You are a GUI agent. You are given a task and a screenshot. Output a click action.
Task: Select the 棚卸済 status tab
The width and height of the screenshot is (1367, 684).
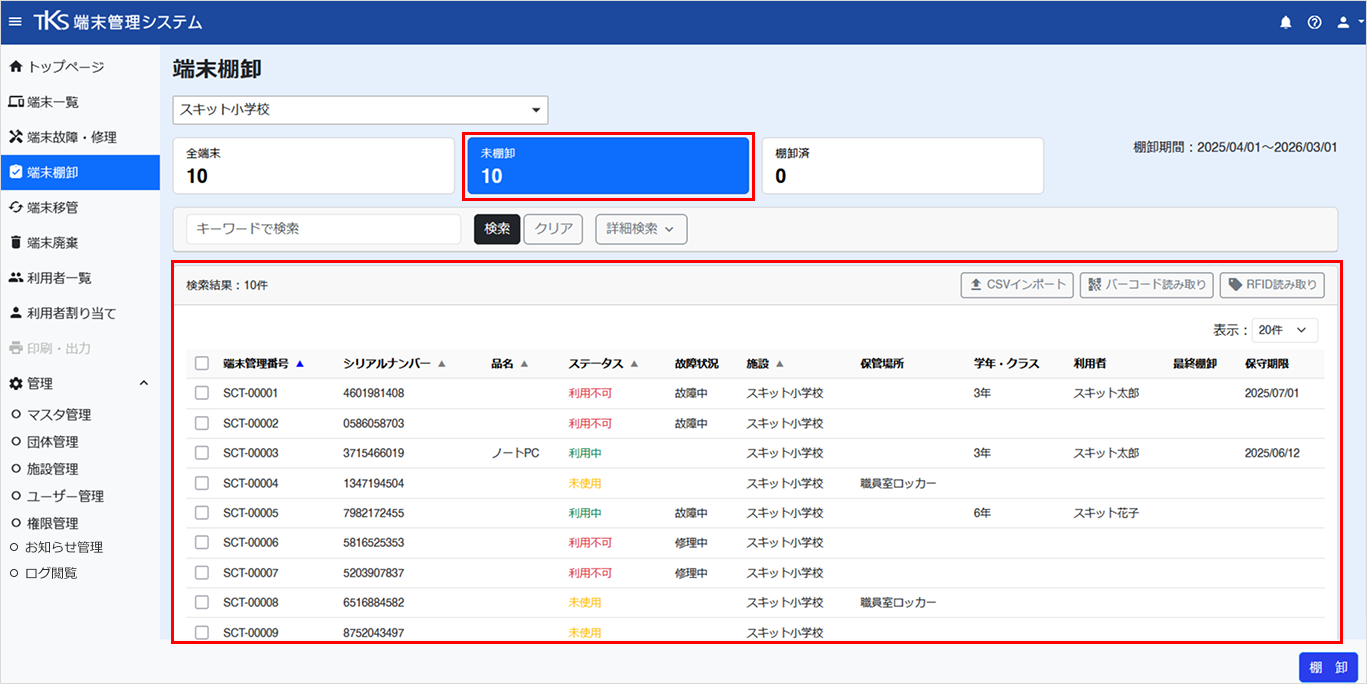point(903,166)
